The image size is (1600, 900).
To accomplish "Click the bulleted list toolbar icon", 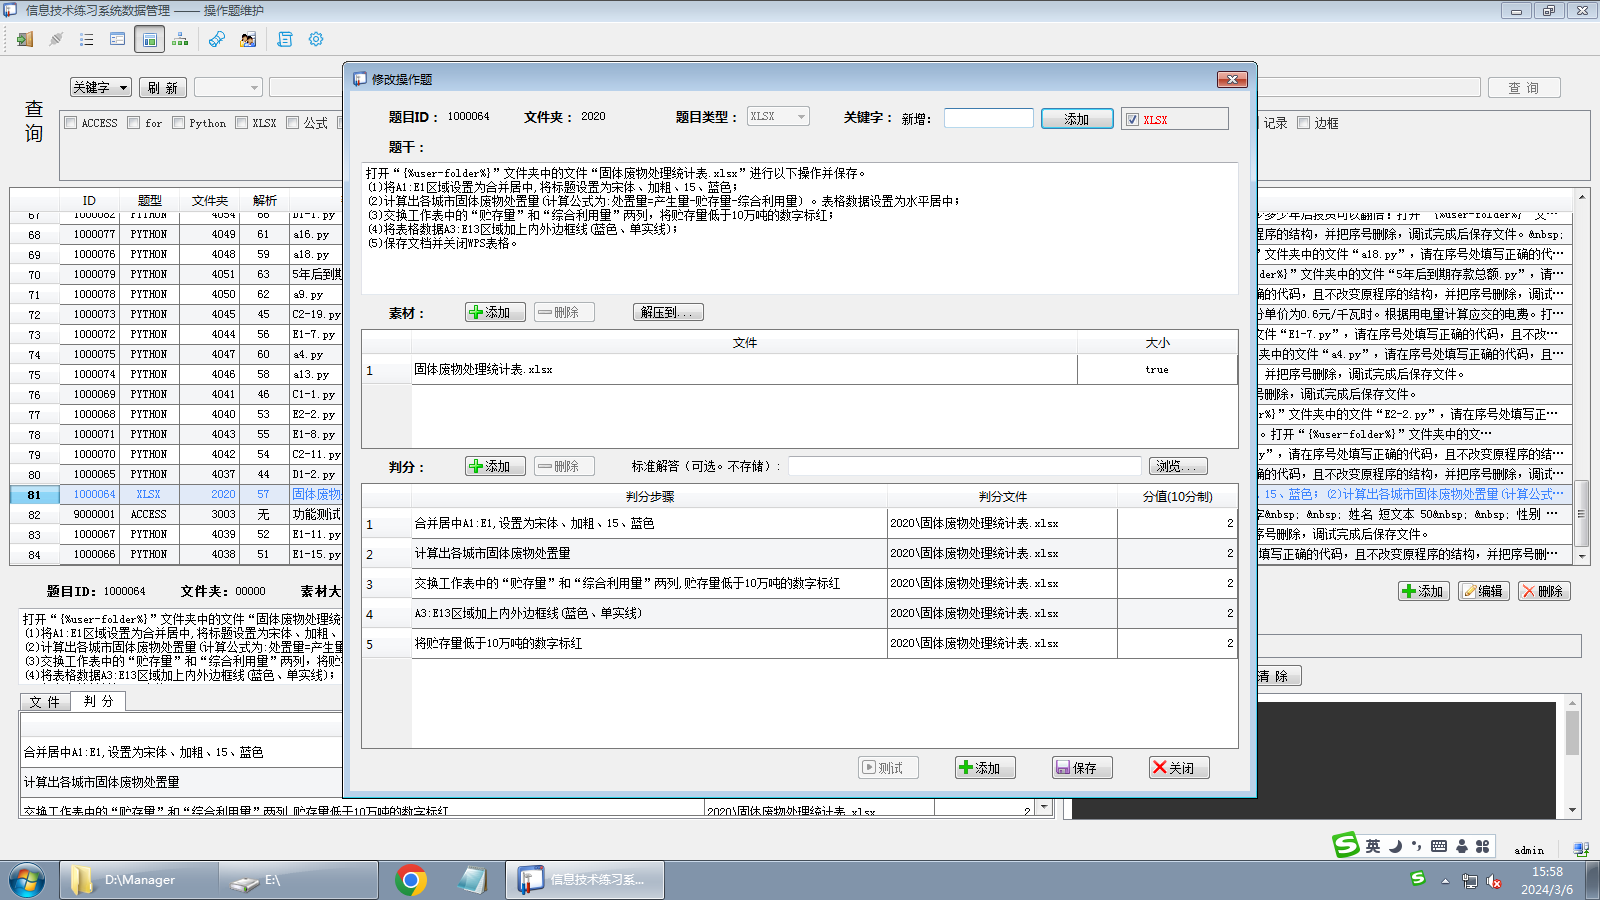I will pos(87,39).
